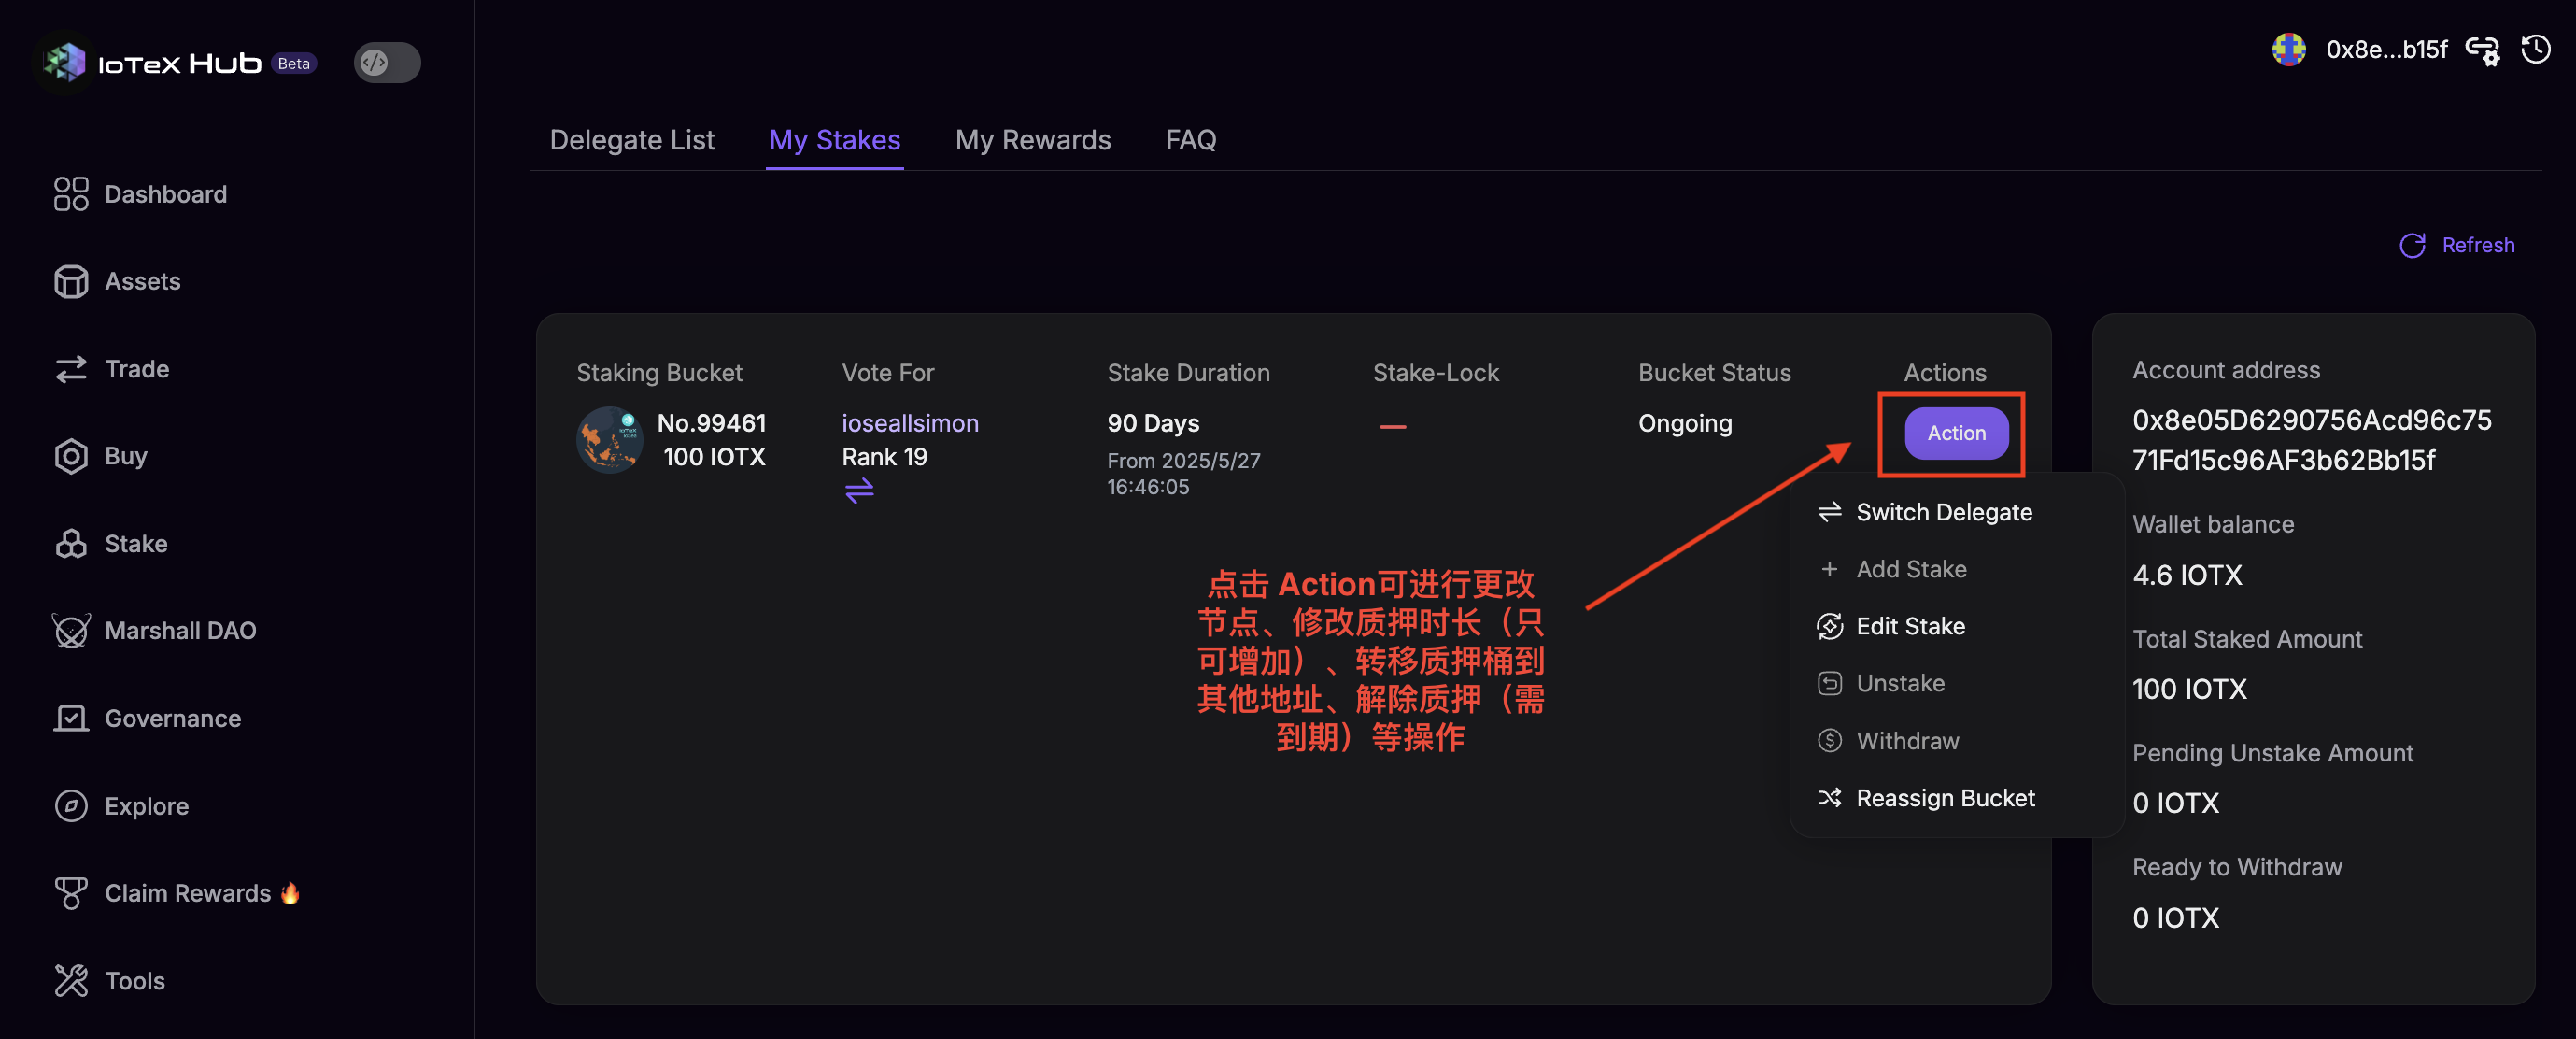This screenshot has height=1039, width=2576.
Task: Open the Action dropdown button
Action: pyautogui.click(x=1955, y=433)
